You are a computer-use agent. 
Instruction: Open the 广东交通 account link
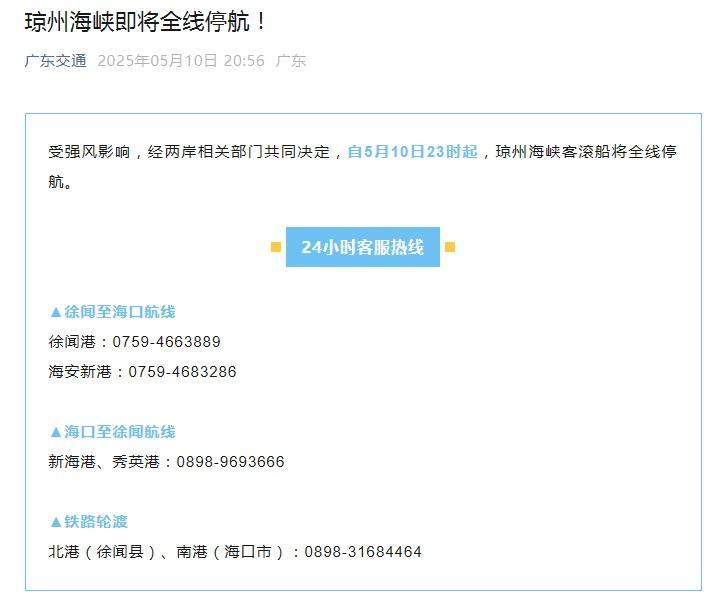click(x=56, y=61)
